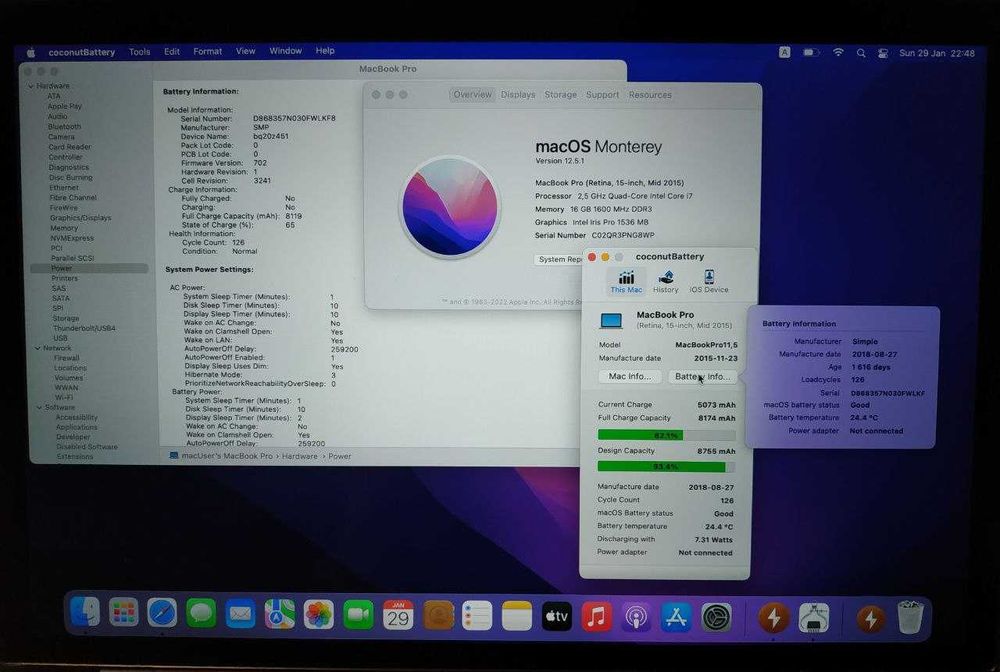
Task: Open App Store in dock
Action: coord(675,617)
